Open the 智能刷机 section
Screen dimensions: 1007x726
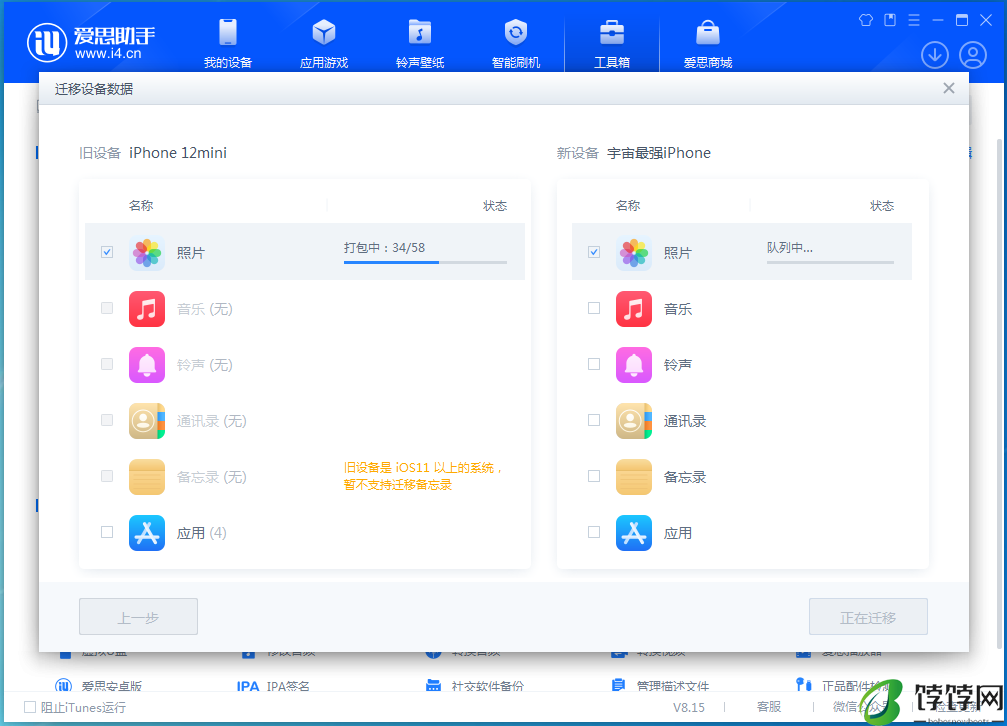tap(516, 43)
